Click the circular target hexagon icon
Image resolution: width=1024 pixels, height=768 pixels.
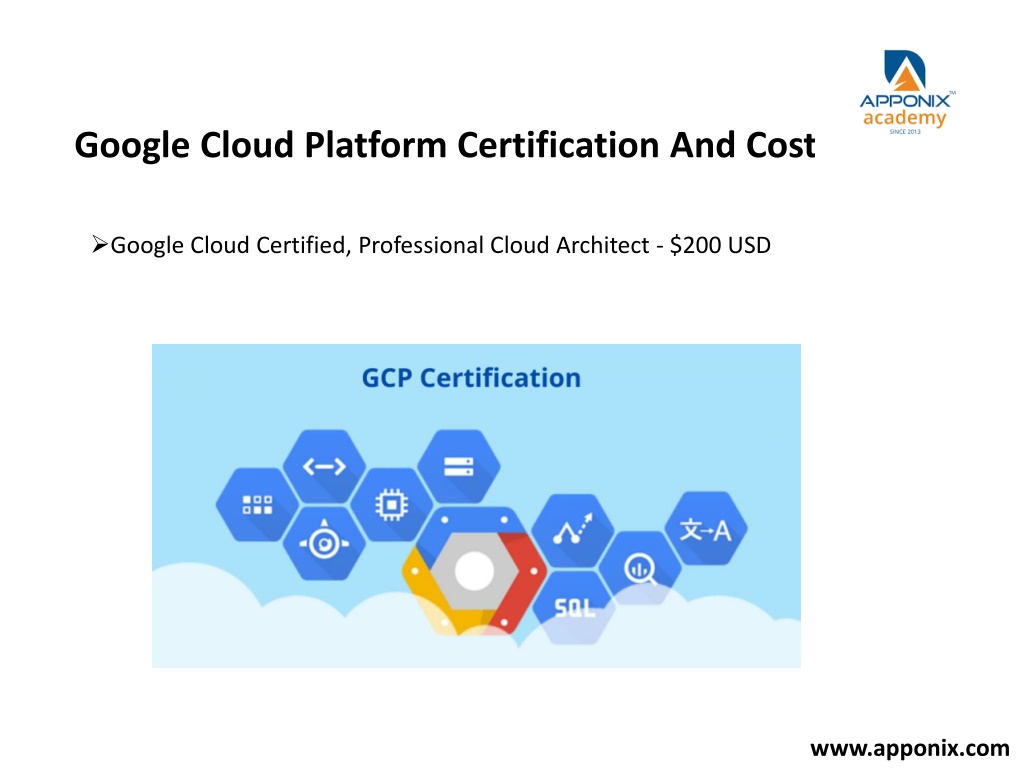(325, 543)
